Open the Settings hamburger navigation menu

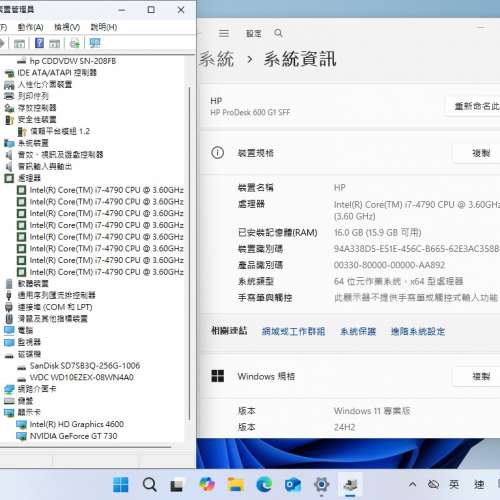click(224, 33)
